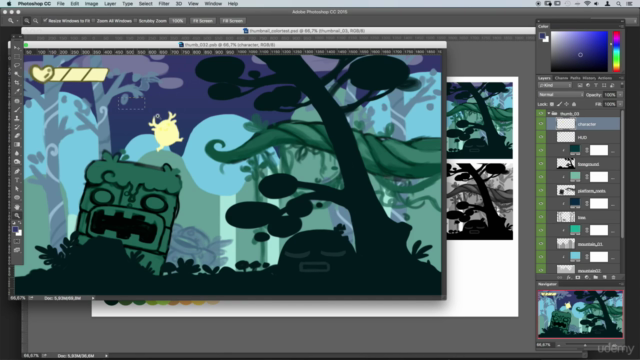
Task: Select the Blur tool
Action: point(17,153)
